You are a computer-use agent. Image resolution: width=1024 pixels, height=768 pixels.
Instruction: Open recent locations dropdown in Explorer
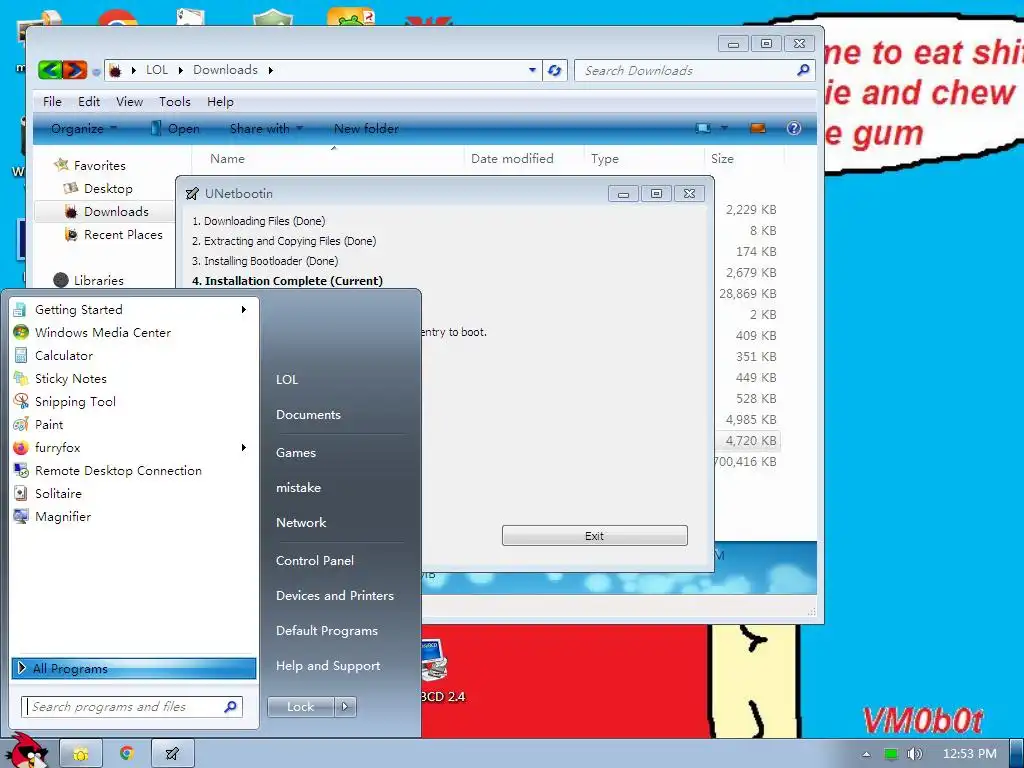(x=96, y=72)
